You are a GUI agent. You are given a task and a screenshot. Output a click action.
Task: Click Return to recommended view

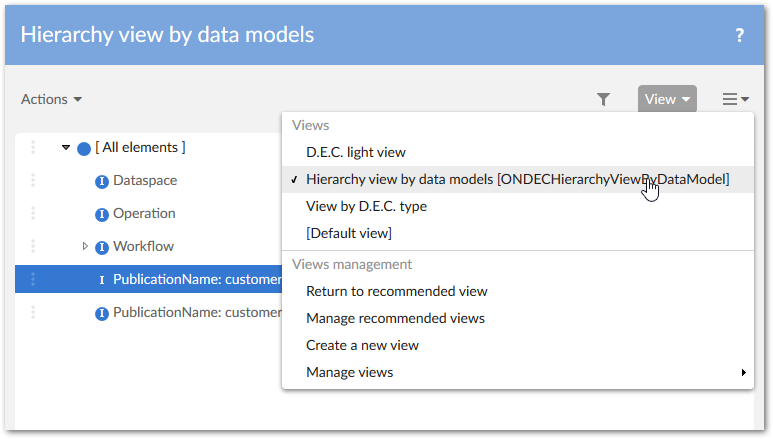point(396,291)
